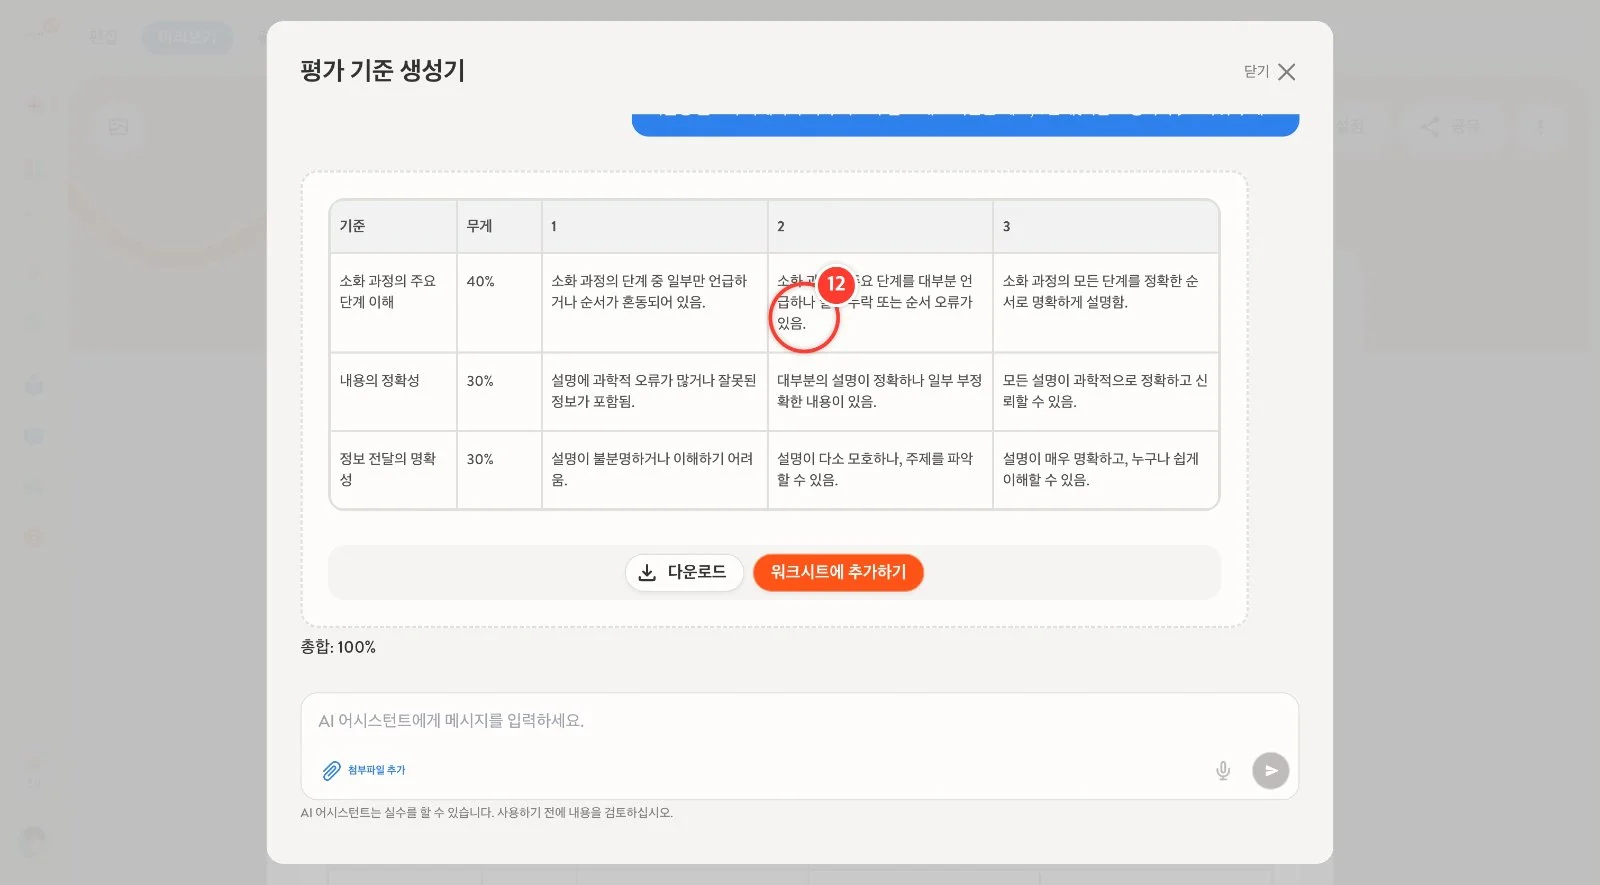
Task: Select cell 모든 설명이 과학적으로 정확하고
Action: click(1105, 391)
